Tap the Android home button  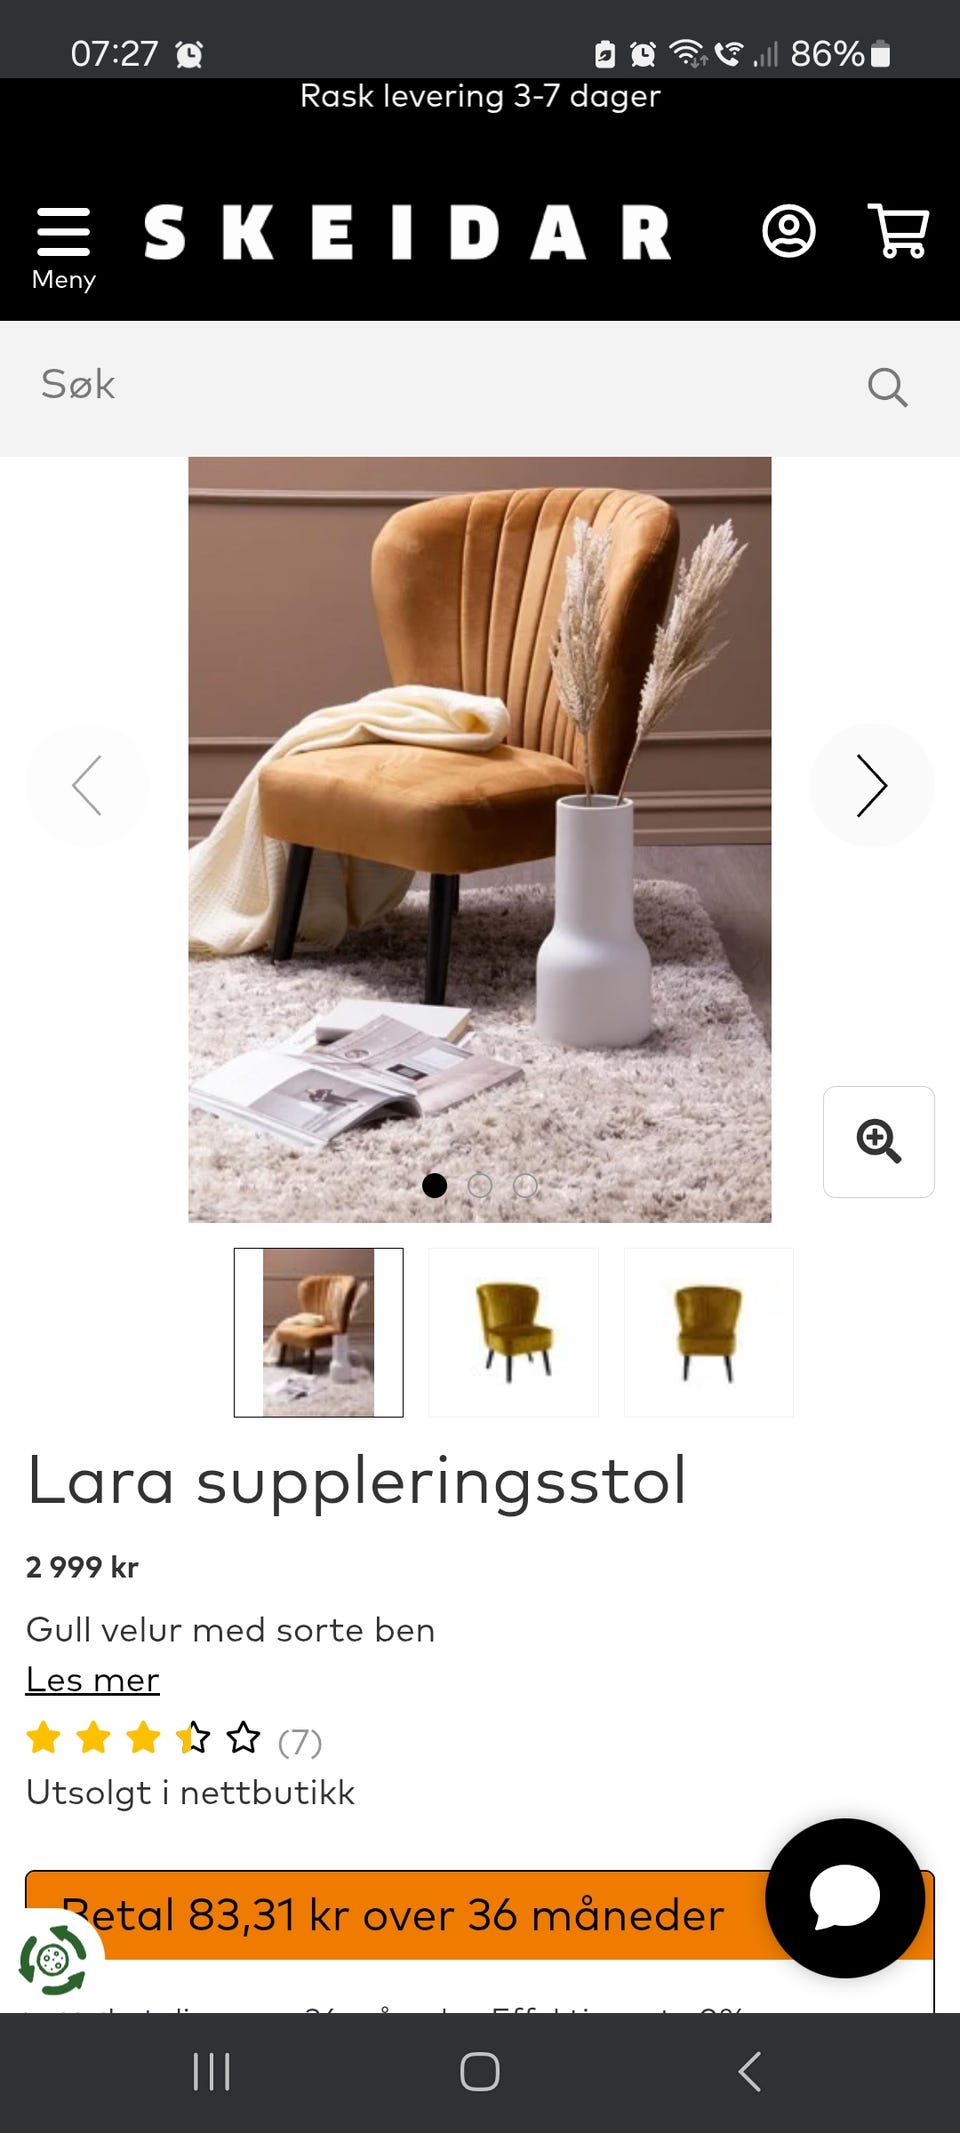[480, 2071]
